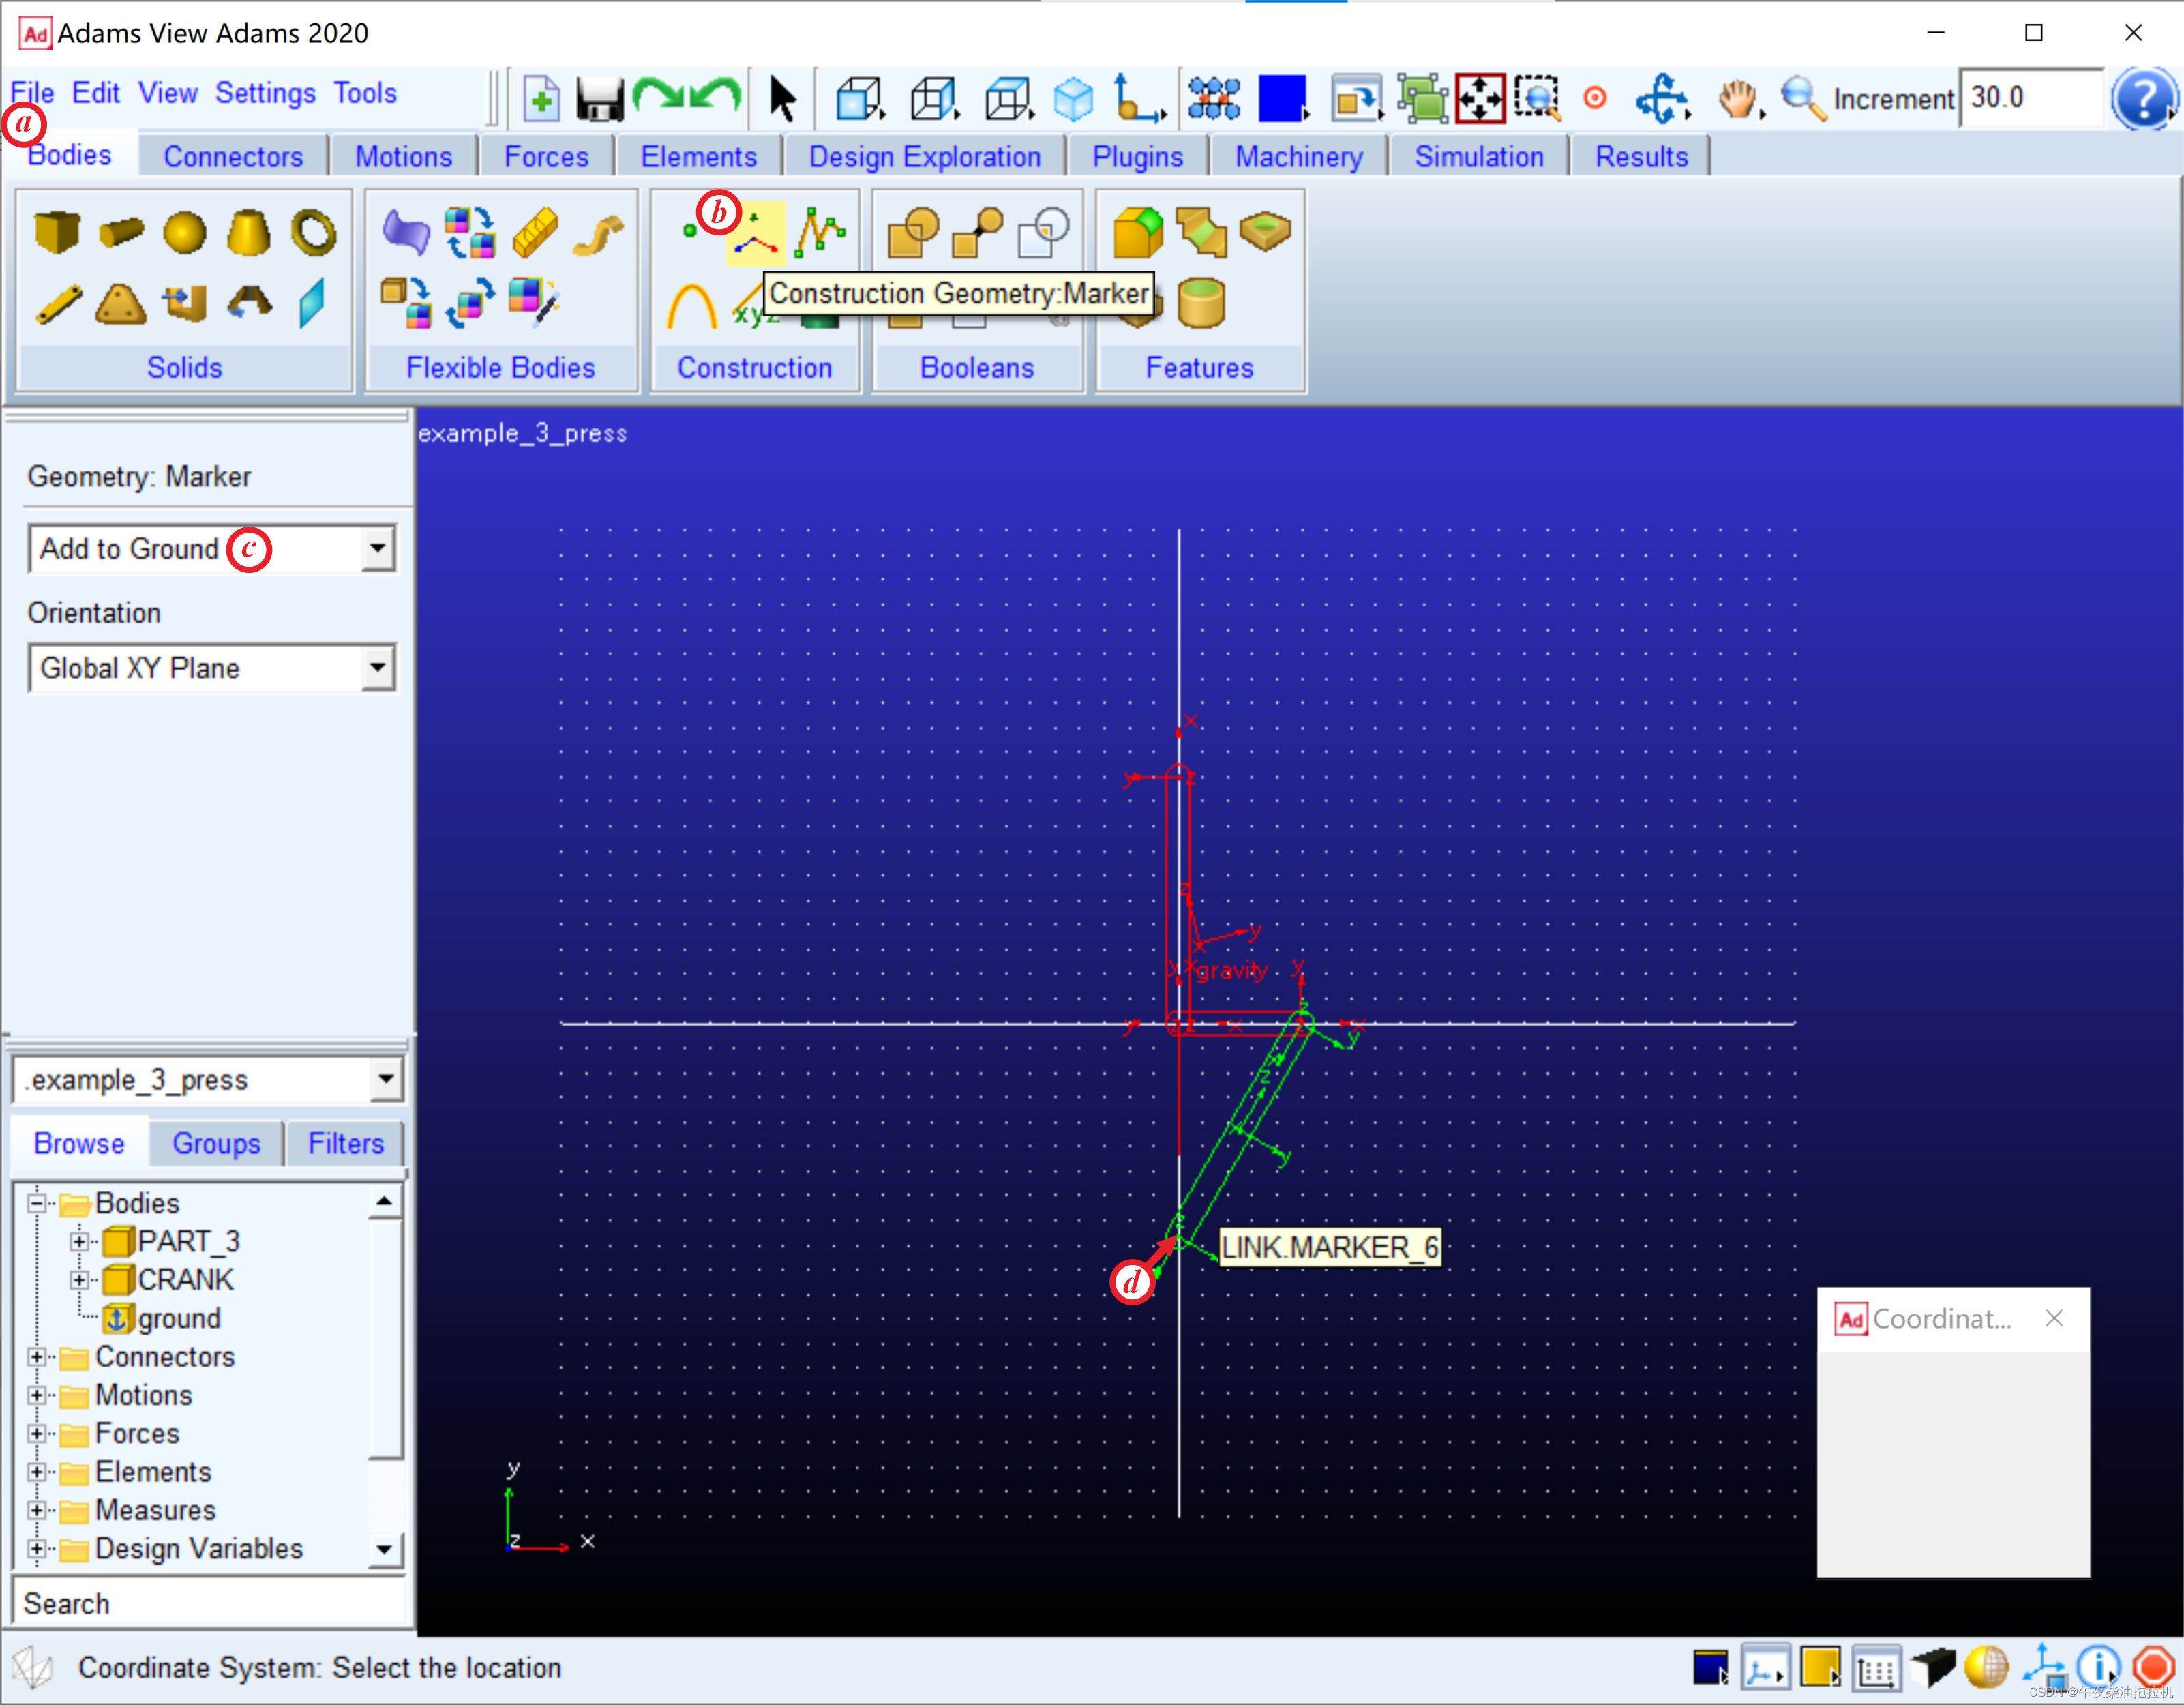The height and width of the screenshot is (1705, 2184).
Task: Select the Boolean Merge bodies tool
Action: click(977, 232)
